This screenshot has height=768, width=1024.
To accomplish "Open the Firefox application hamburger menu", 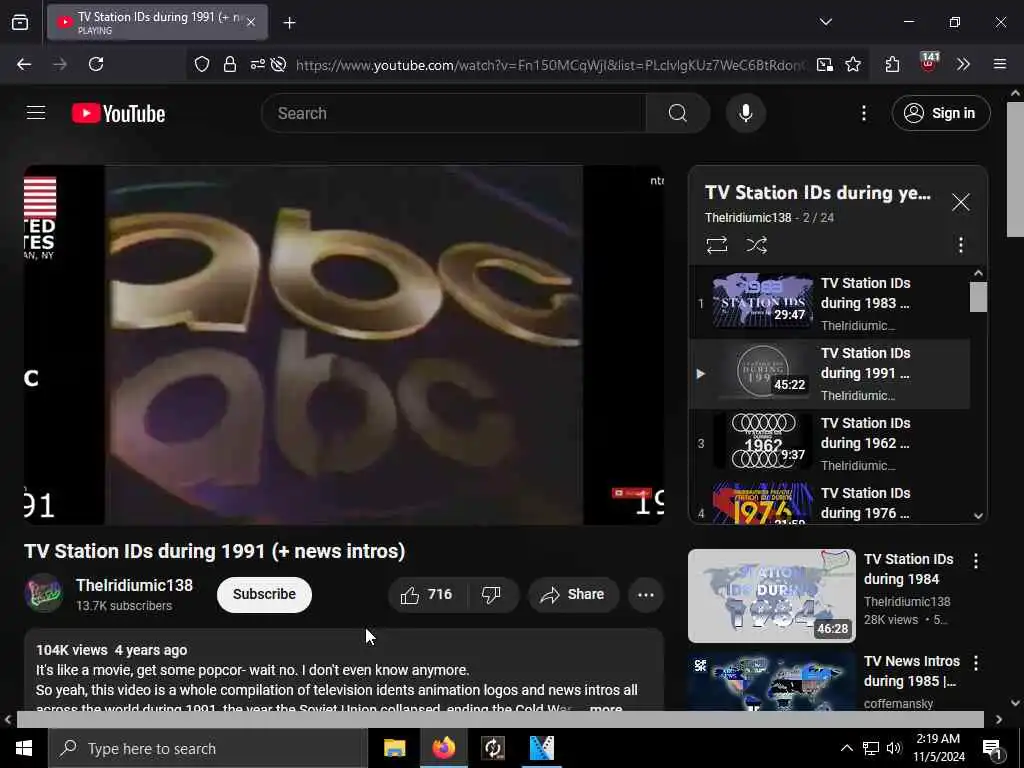I will (x=1000, y=64).
